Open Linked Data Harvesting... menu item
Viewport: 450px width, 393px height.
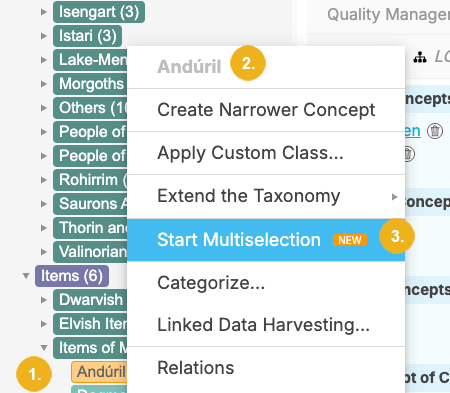tap(266, 325)
